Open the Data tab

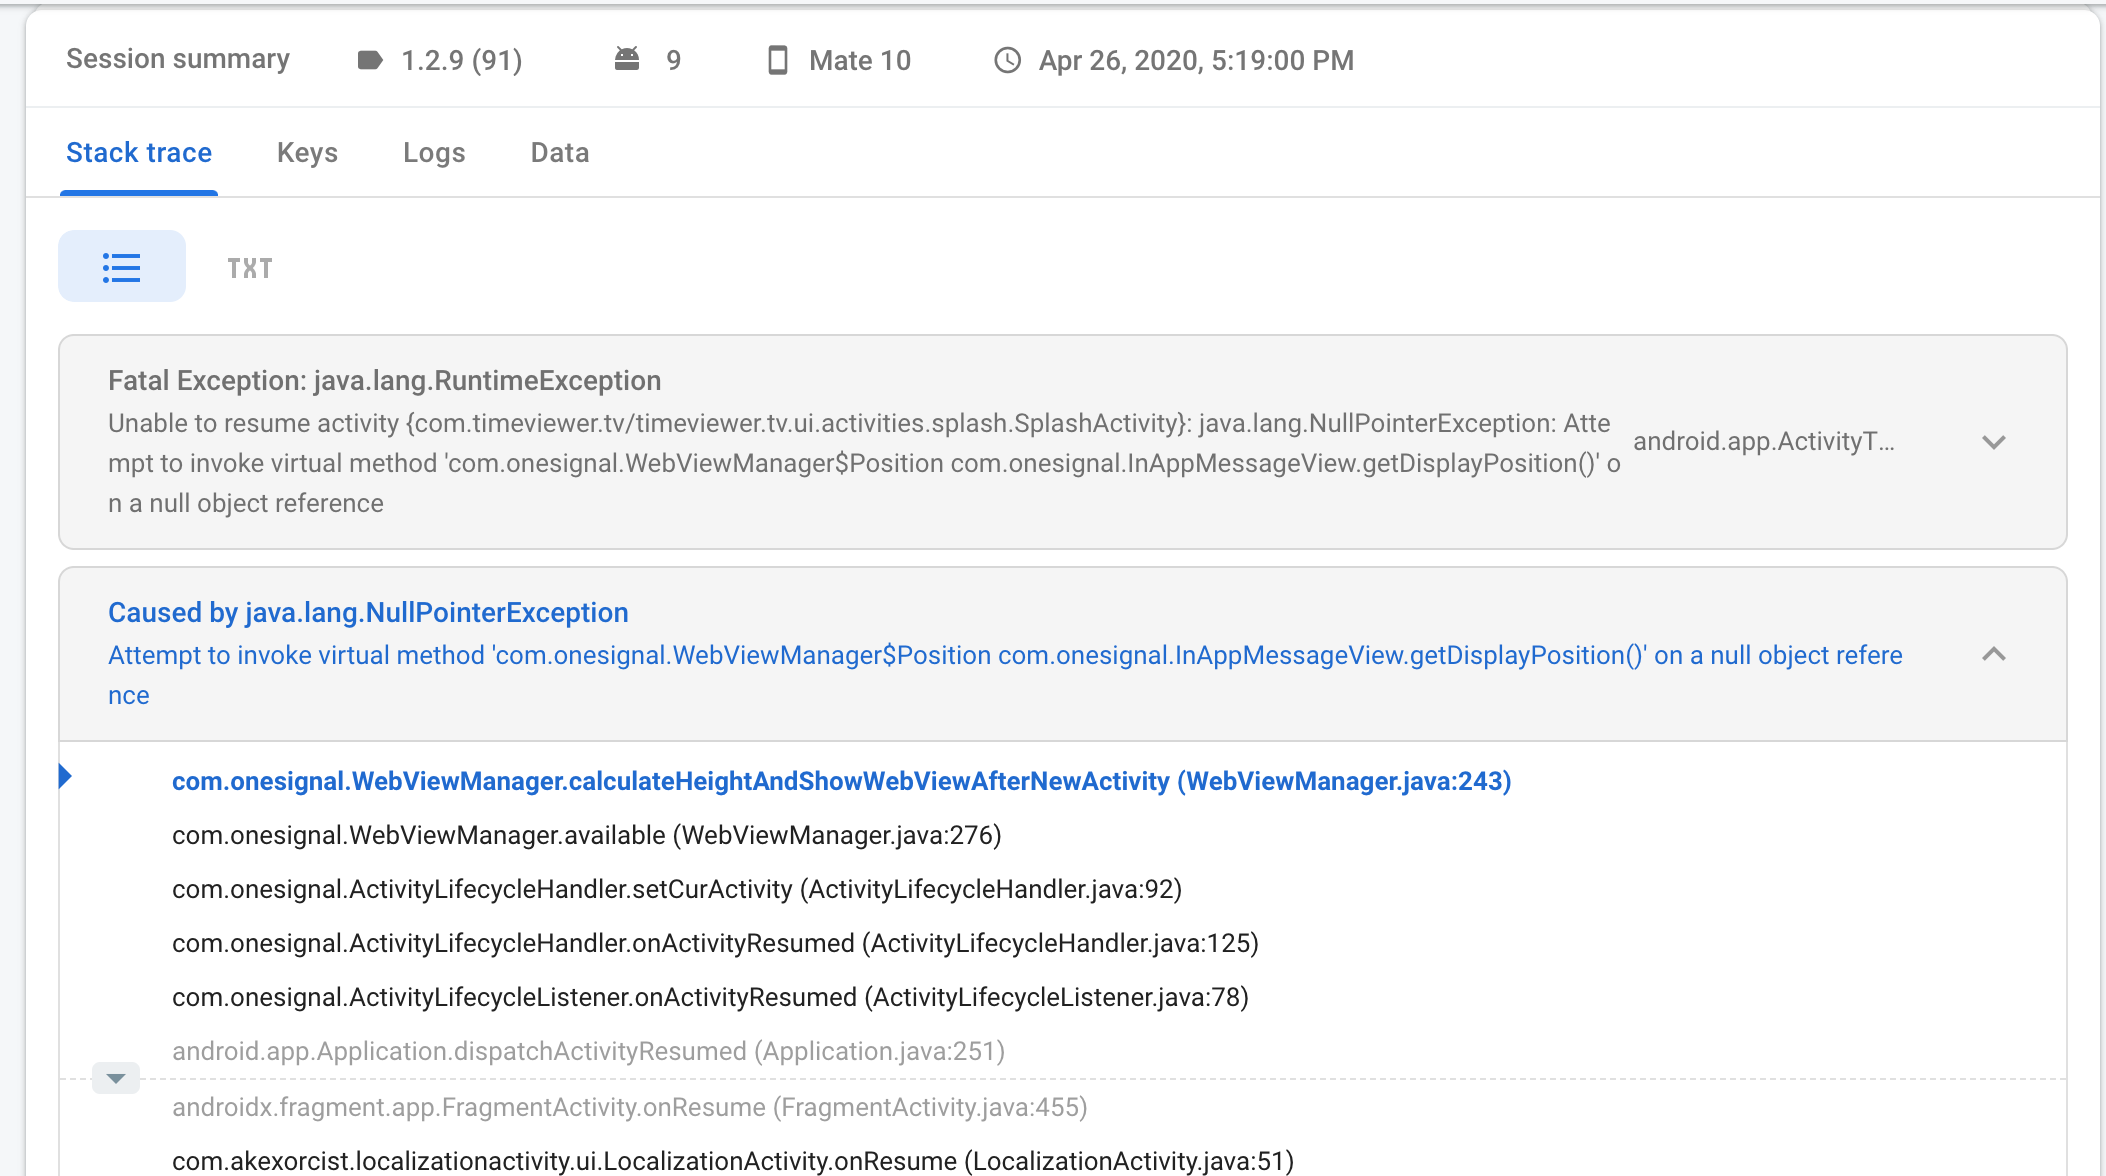click(x=560, y=152)
